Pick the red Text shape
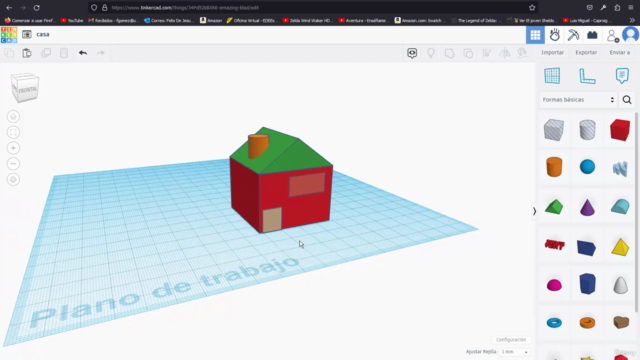 (554, 245)
